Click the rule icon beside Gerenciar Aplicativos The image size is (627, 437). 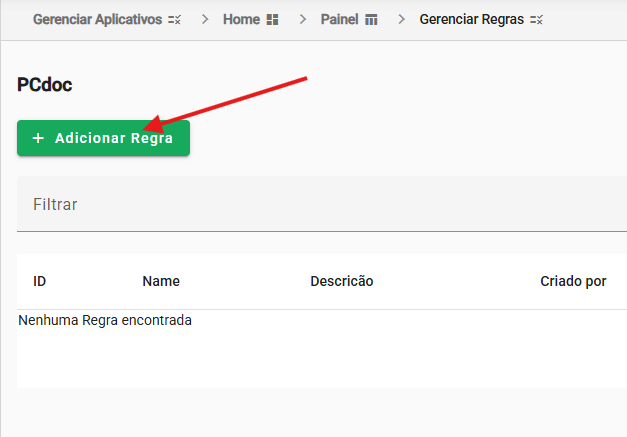[175, 20]
